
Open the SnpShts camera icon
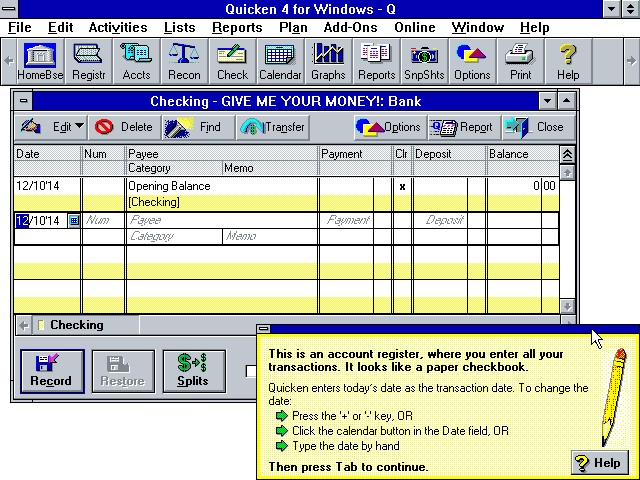coord(424,62)
